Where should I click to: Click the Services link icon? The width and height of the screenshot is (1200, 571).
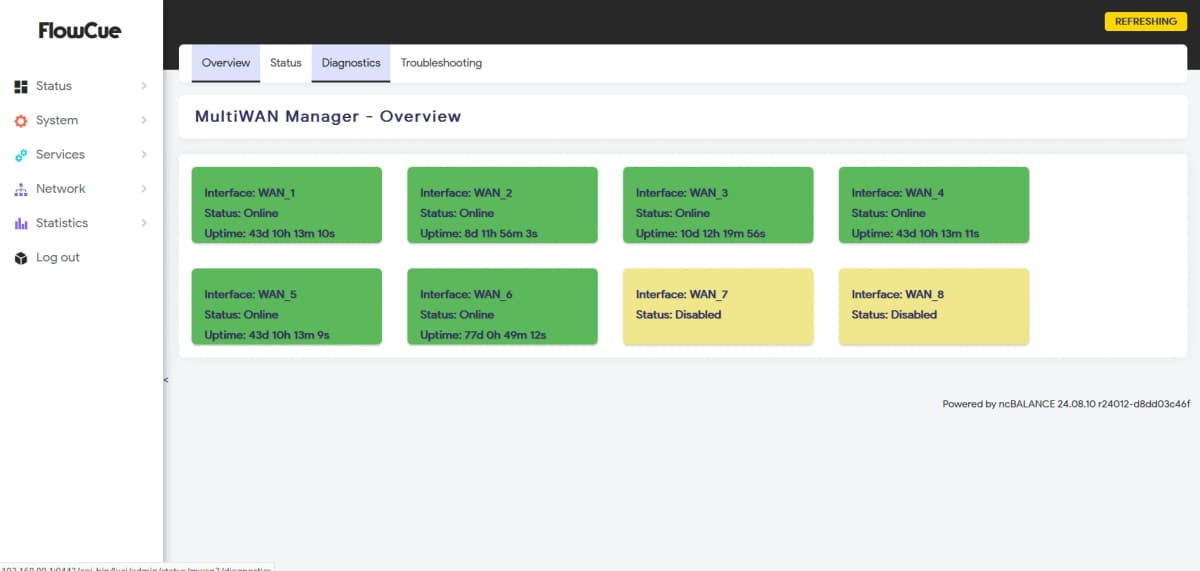20,155
